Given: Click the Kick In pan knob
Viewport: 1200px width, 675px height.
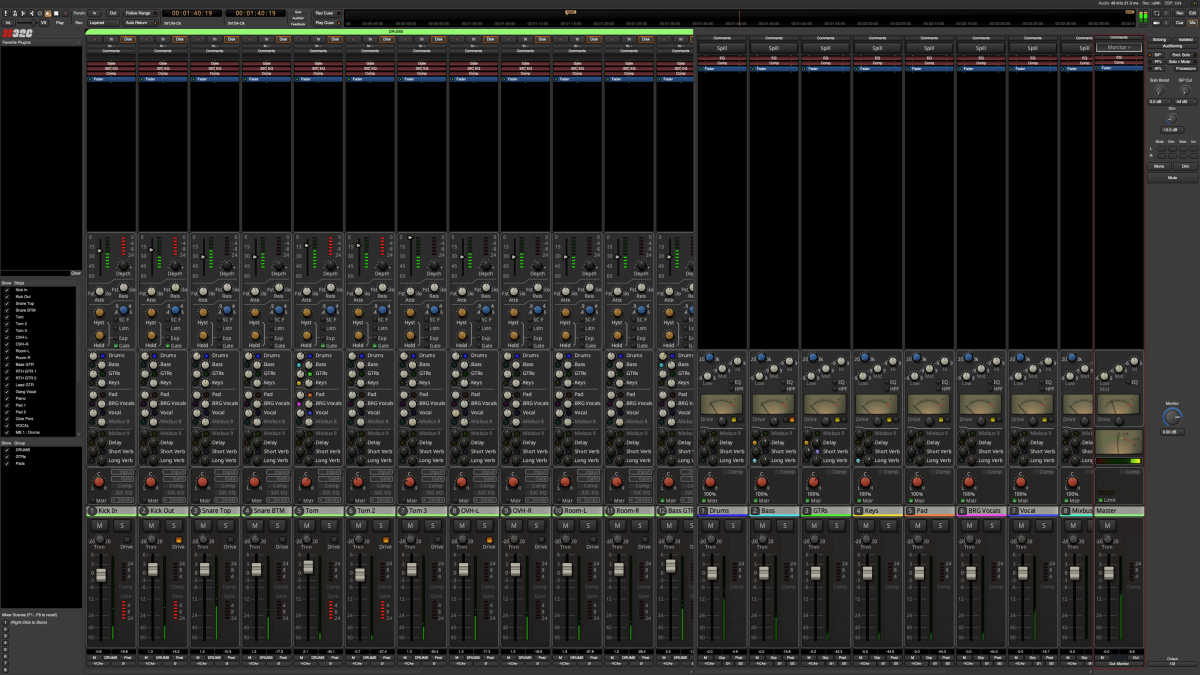Looking at the screenshot, I should (99, 482).
